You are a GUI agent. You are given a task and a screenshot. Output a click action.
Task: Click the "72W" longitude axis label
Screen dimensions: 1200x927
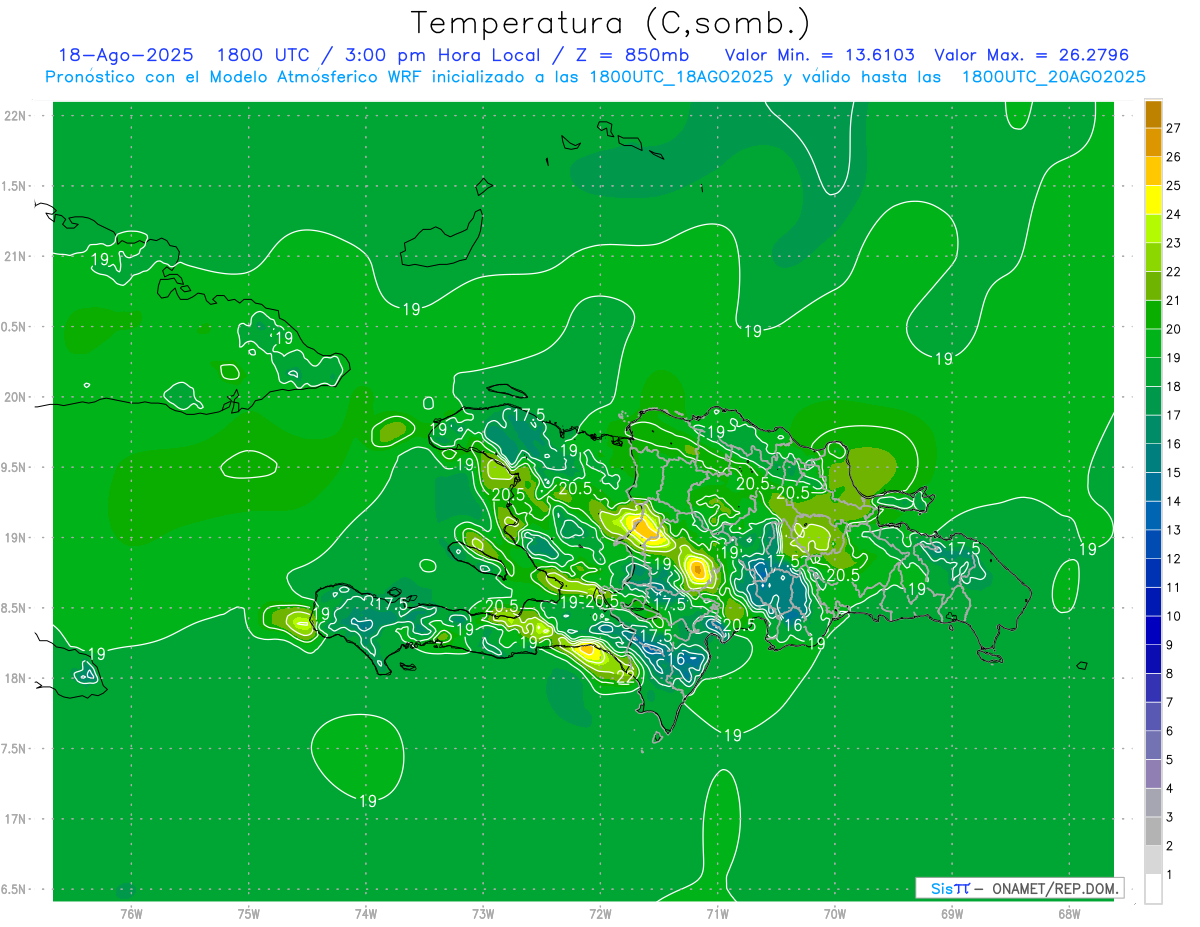coord(600,913)
